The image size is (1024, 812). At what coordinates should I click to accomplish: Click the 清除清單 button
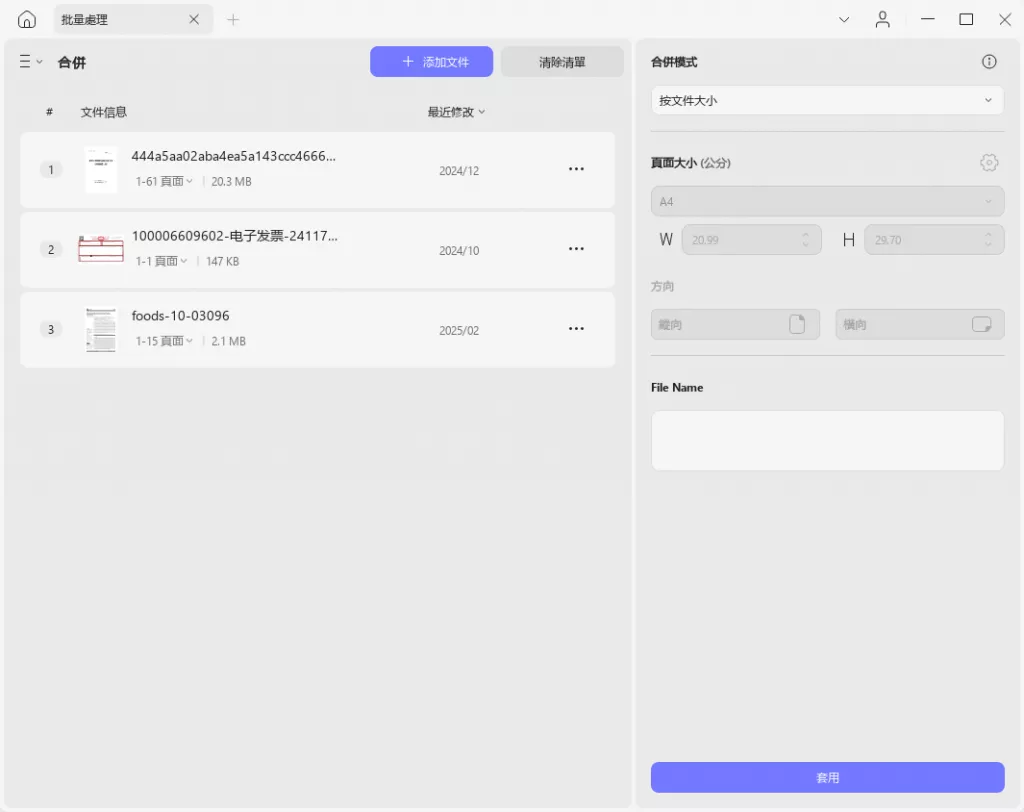(562, 62)
